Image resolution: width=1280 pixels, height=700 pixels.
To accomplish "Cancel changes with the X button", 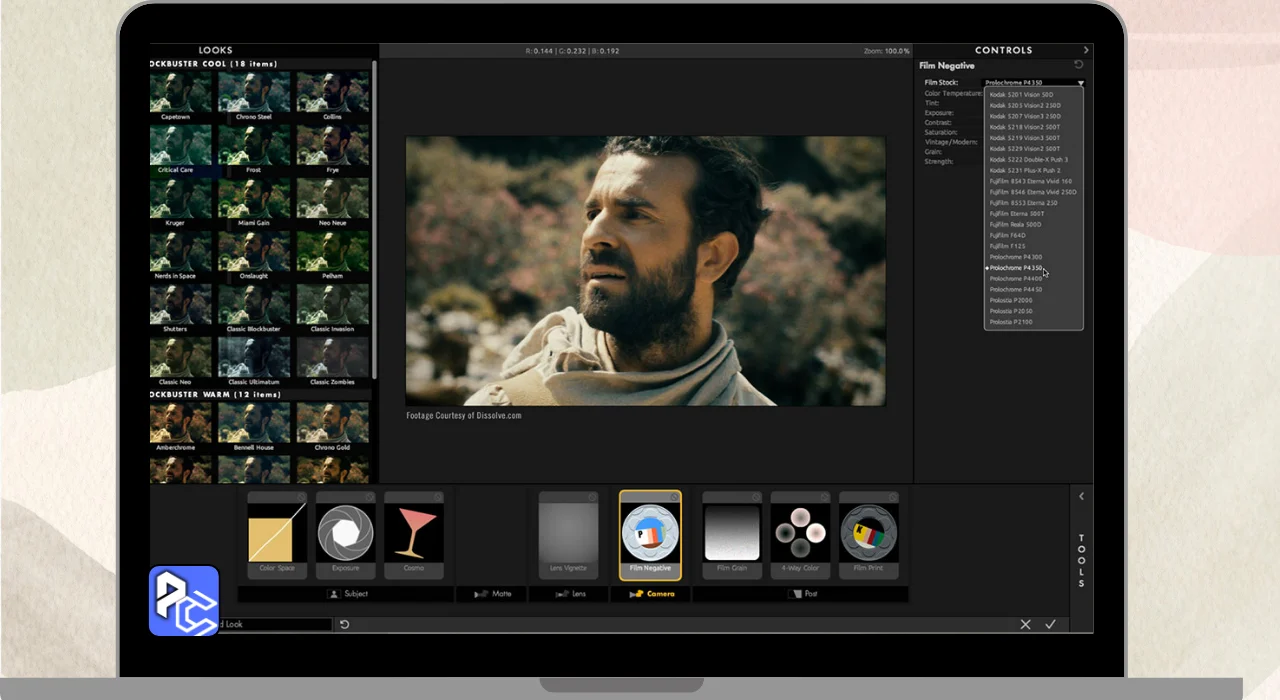I will coord(1025,624).
